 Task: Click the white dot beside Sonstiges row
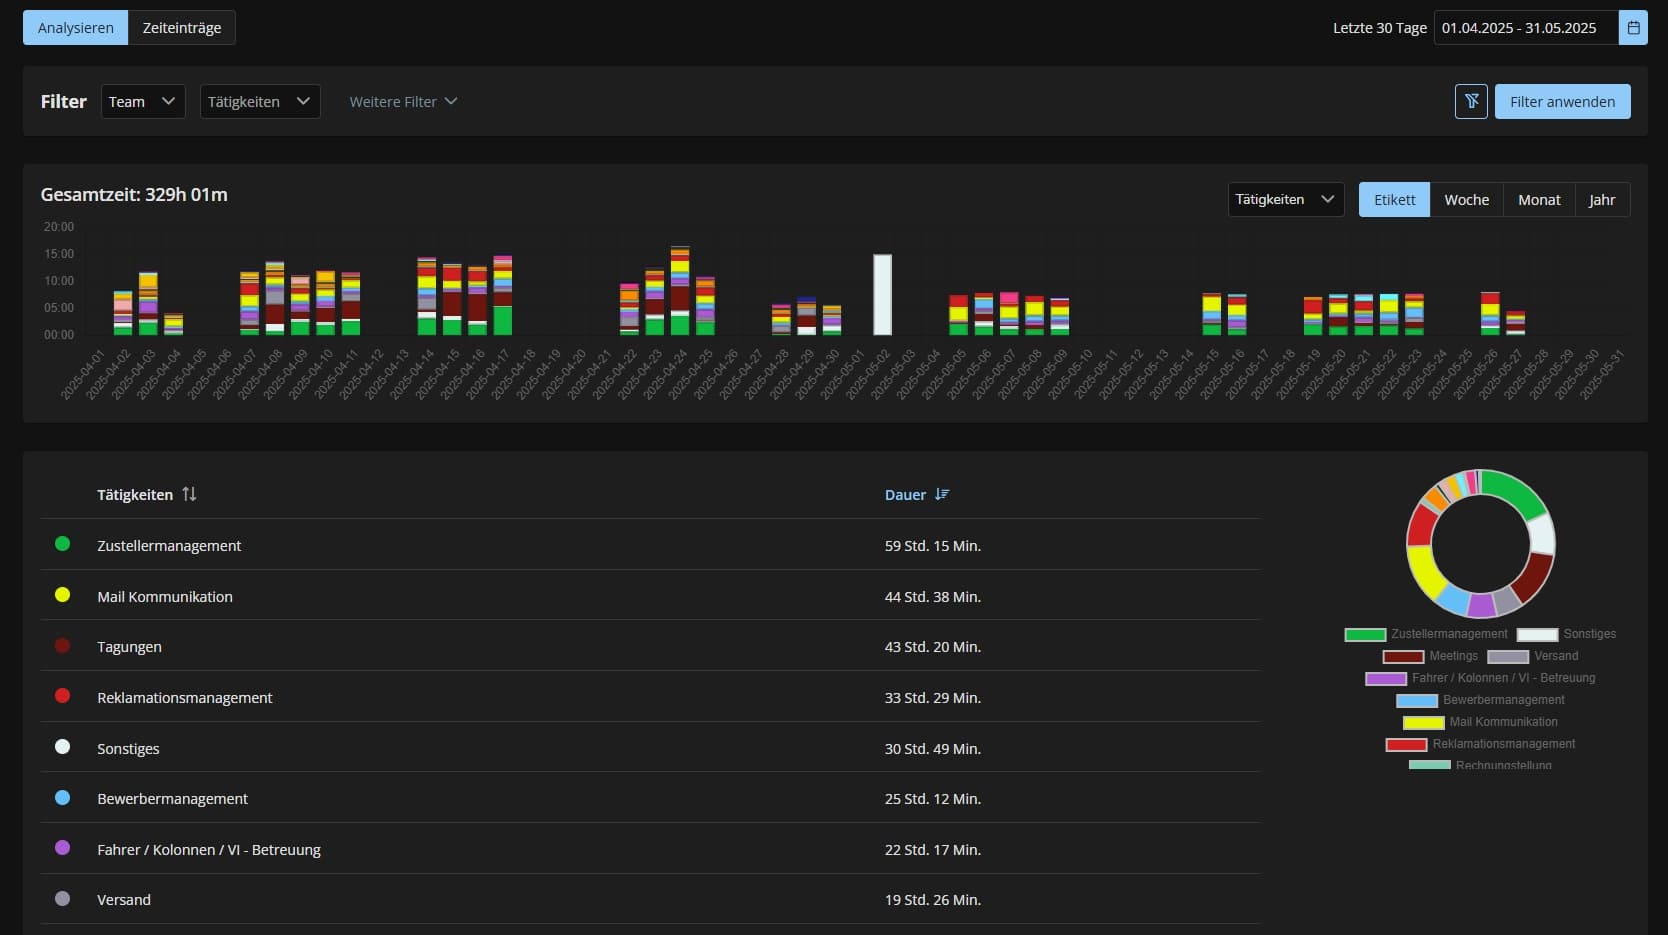click(x=62, y=747)
